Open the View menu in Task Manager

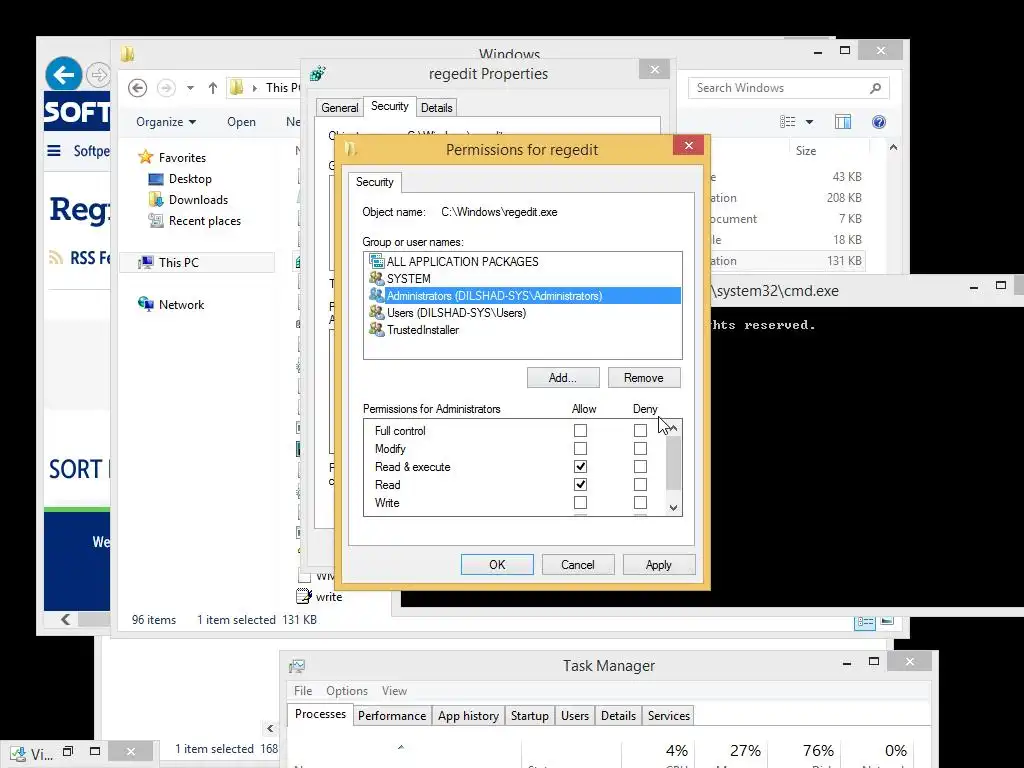point(394,691)
